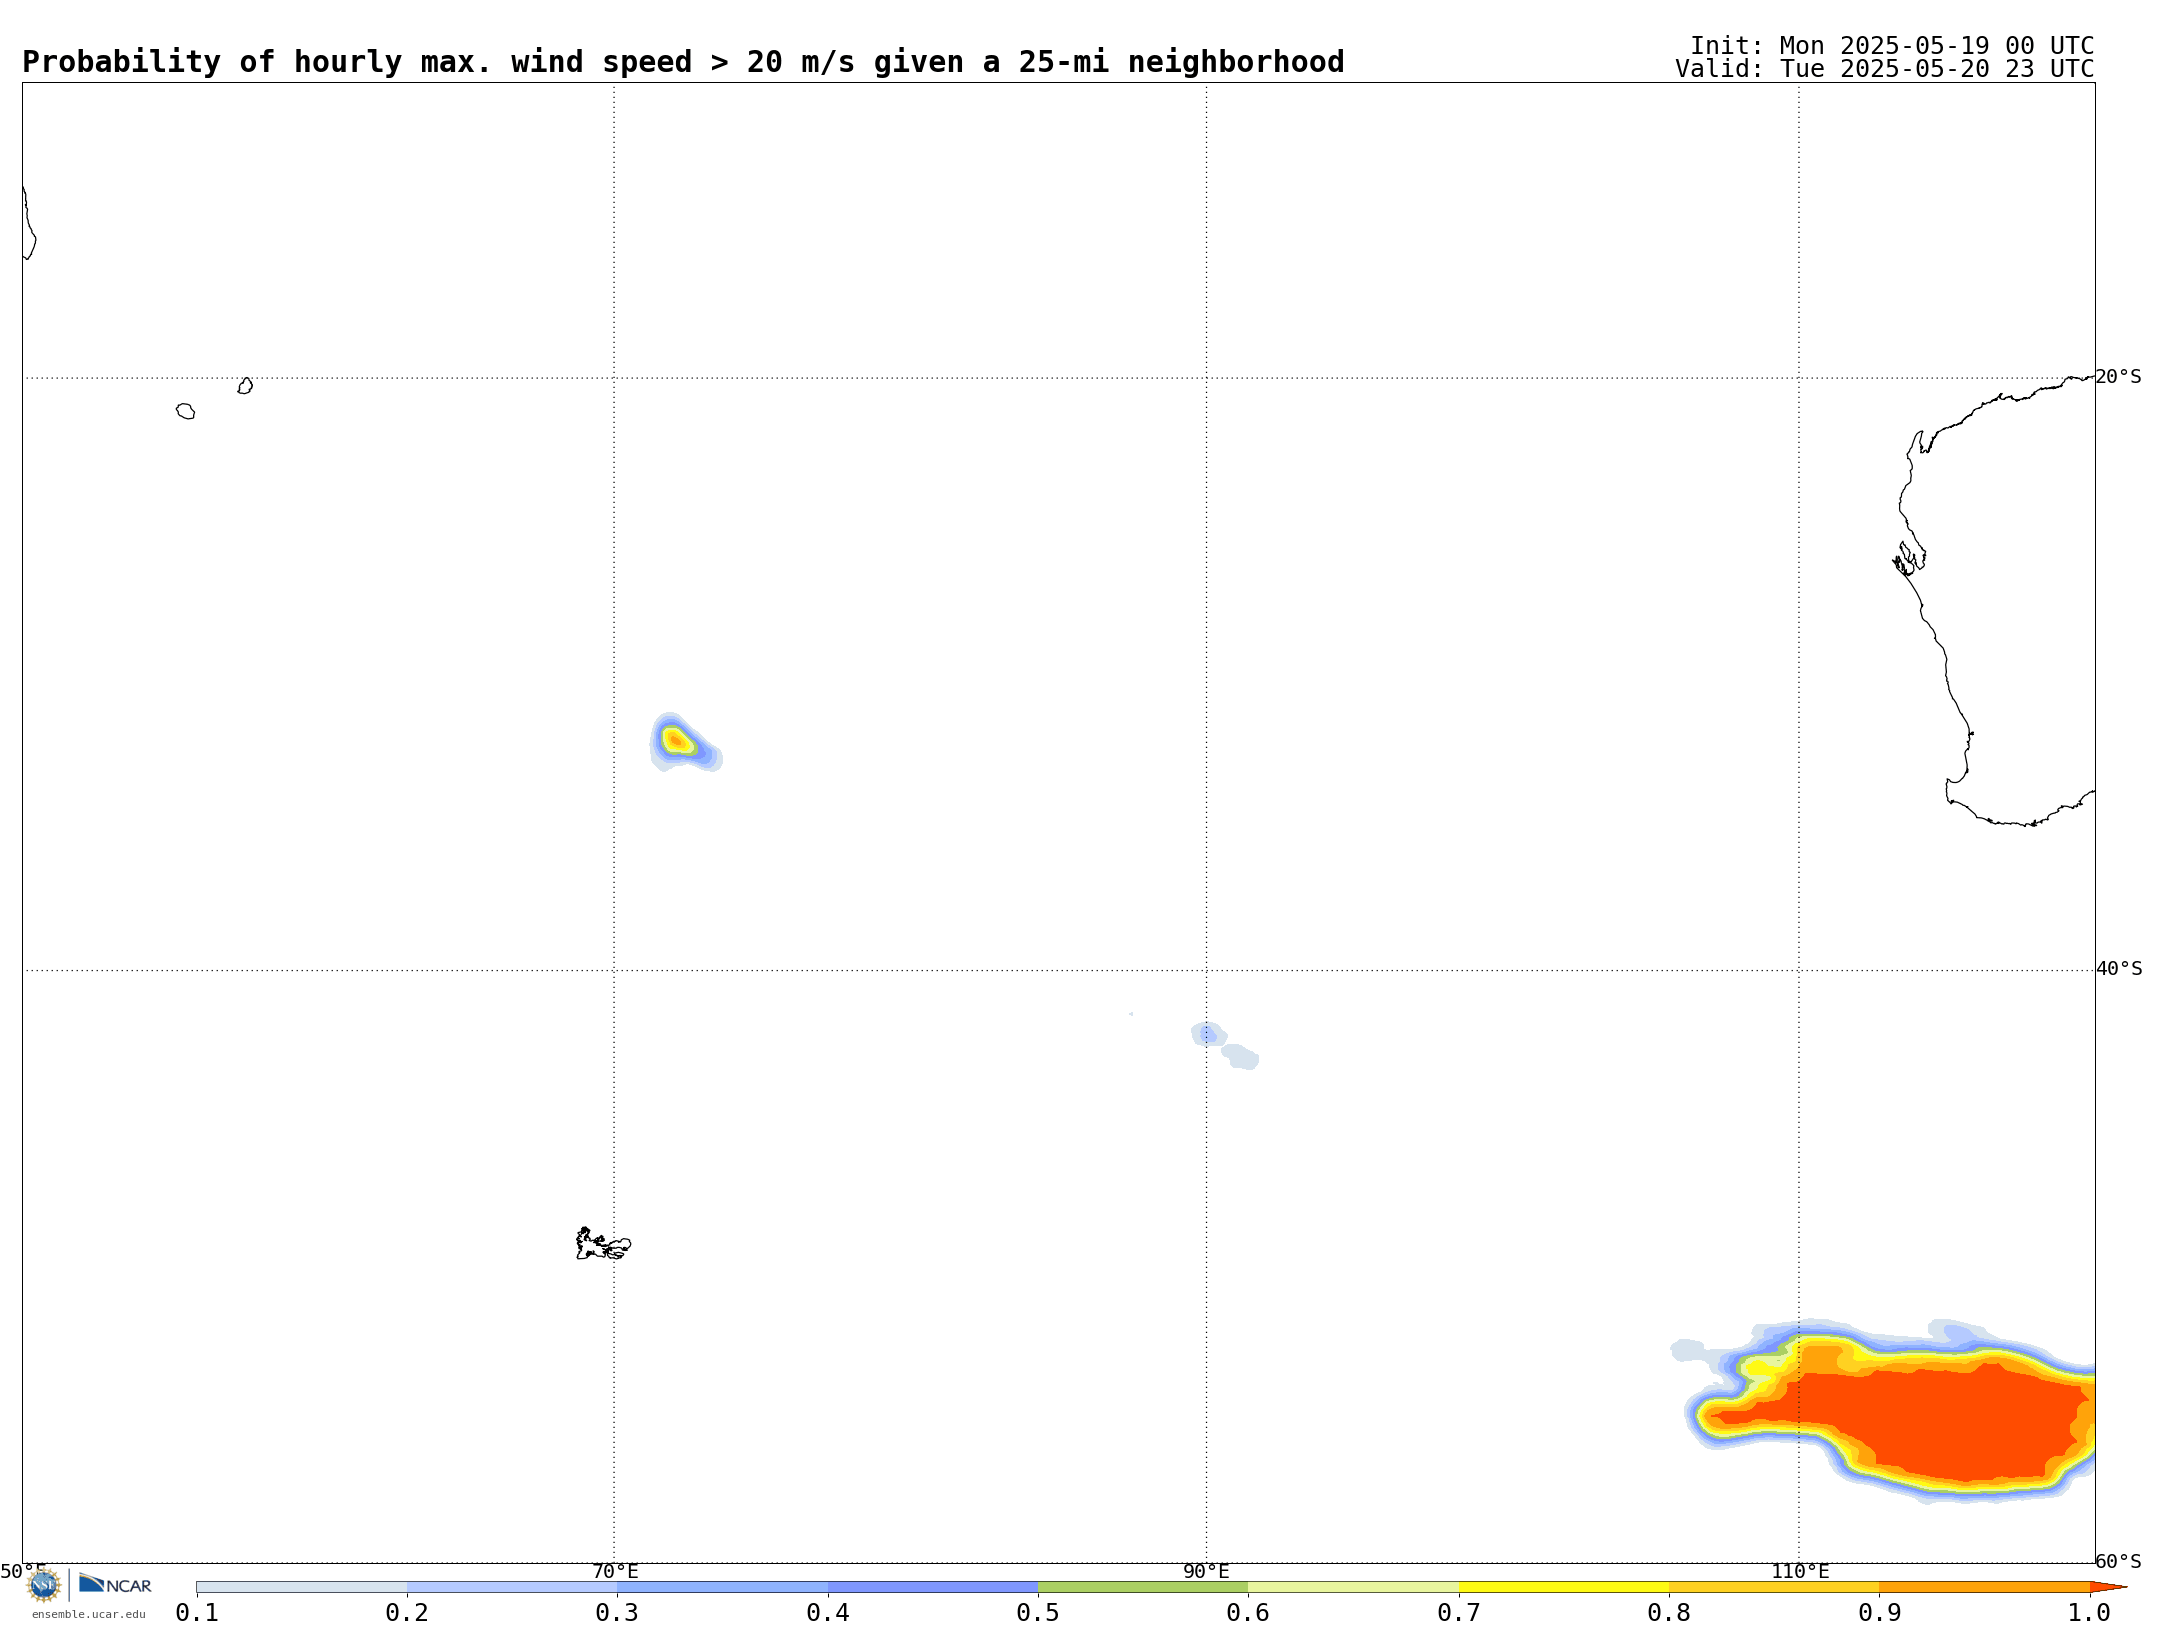Image resolution: width=2160 pixels, height=1626 pixels.
Task: Click the 1.0 colorbar tick label
Action: 2090,1612
